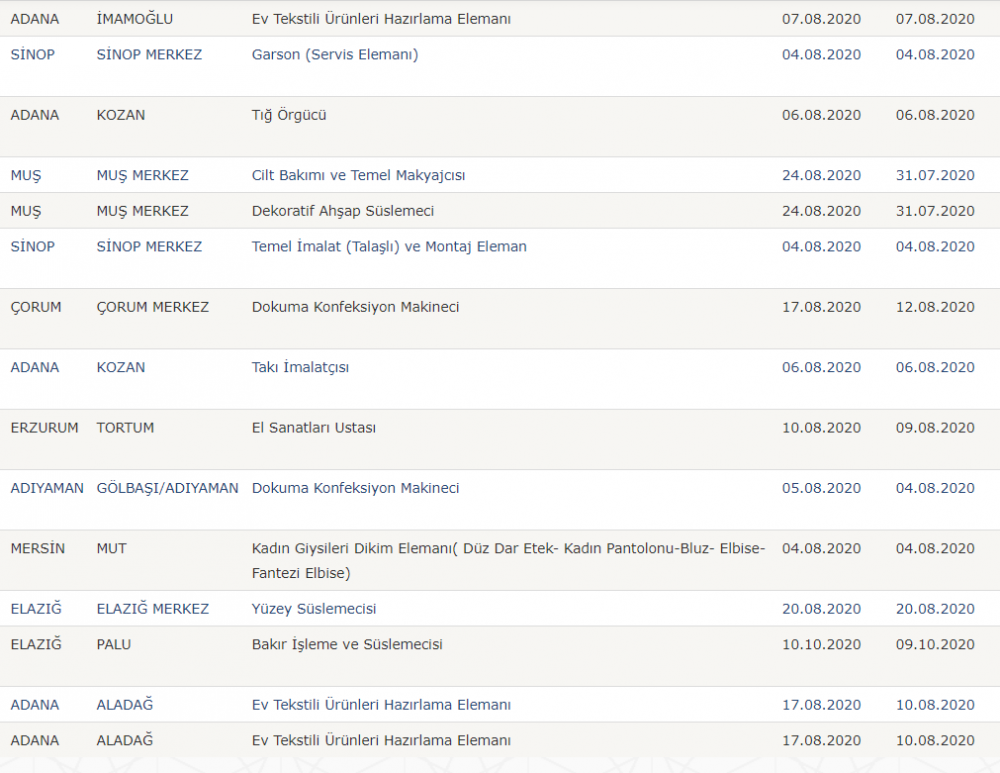
Task: Click GÖLBAŞI/ADIYAMAN district cell
Action: [x=167, y=488]
